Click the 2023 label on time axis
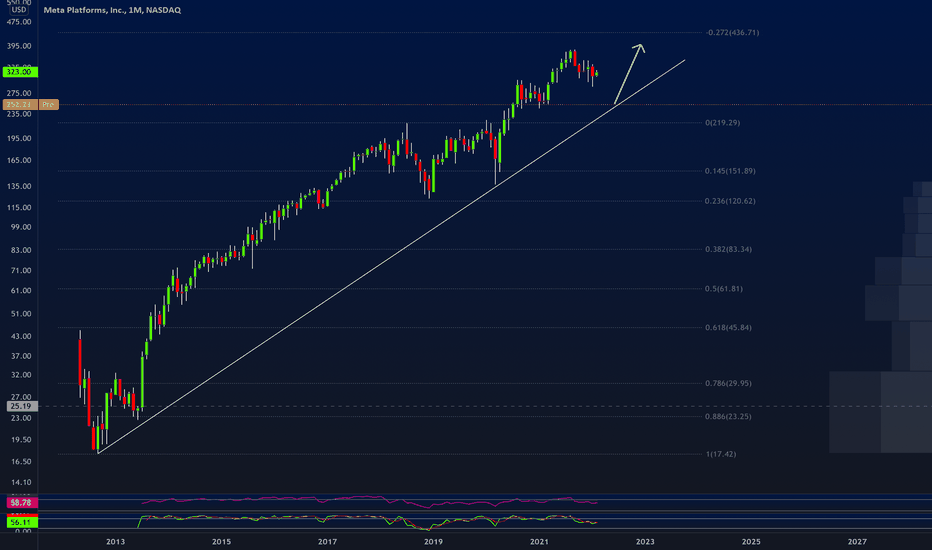932x550 pixels. [645, 542]
